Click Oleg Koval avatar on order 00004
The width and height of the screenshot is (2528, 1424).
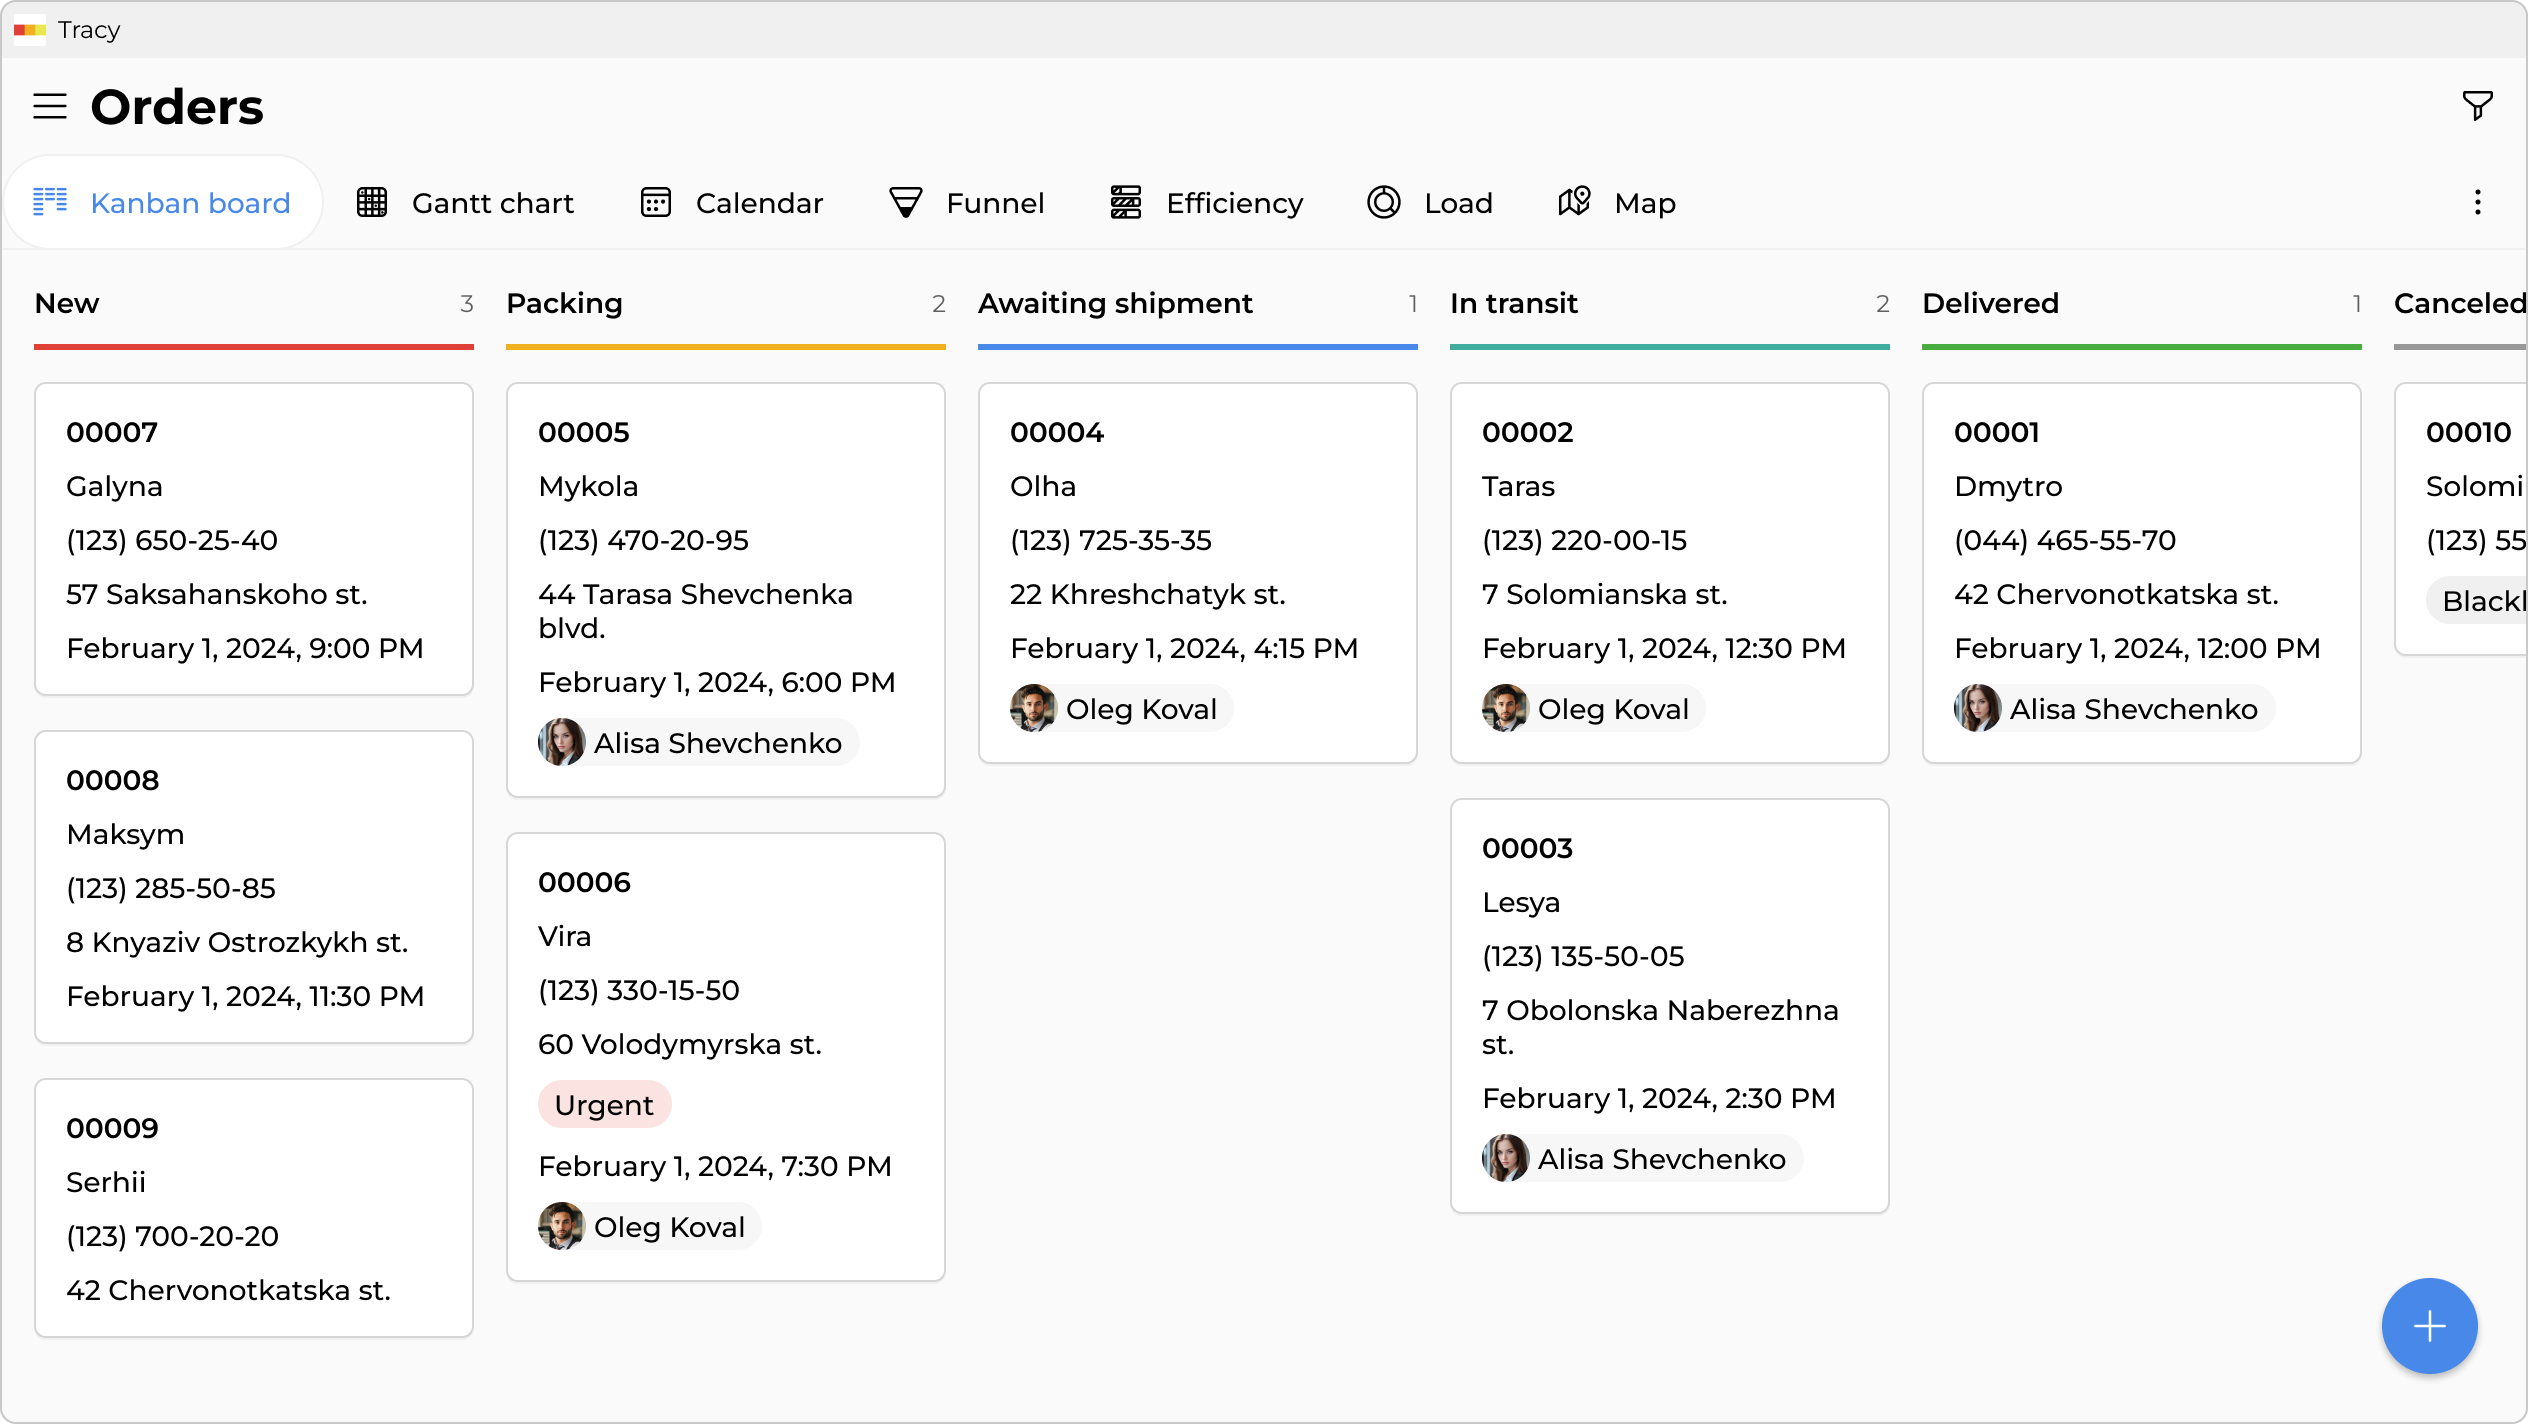tap(1033, 709)
